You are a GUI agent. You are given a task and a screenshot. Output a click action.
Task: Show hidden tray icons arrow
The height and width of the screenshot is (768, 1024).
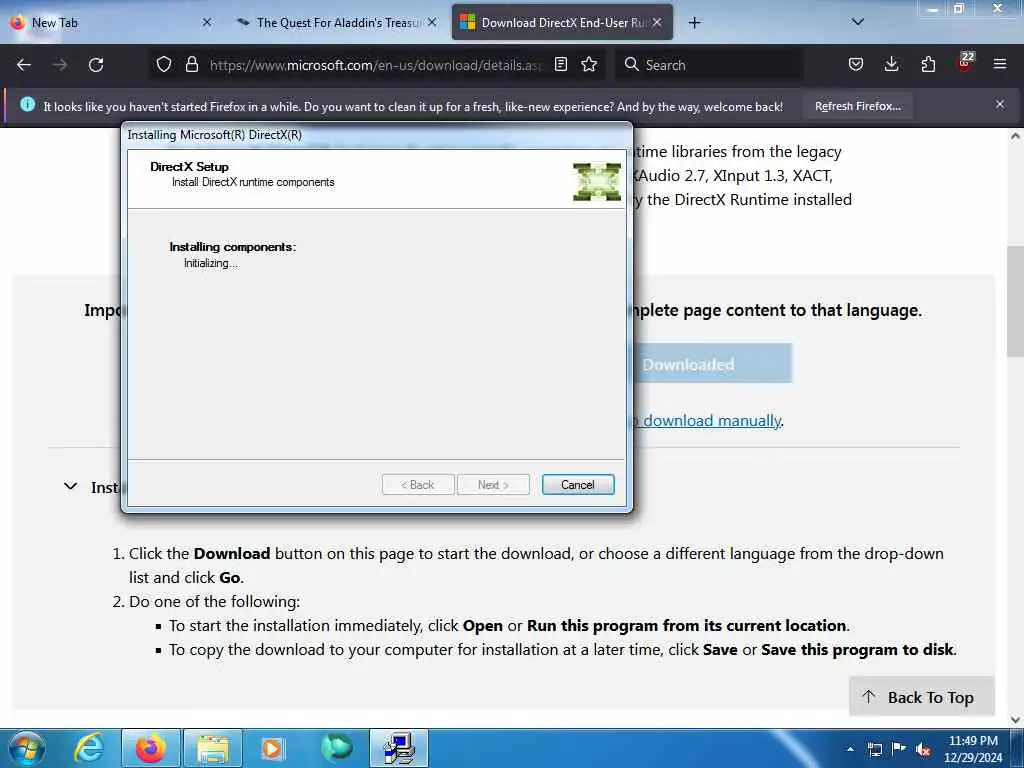click(x=850, y=749)
